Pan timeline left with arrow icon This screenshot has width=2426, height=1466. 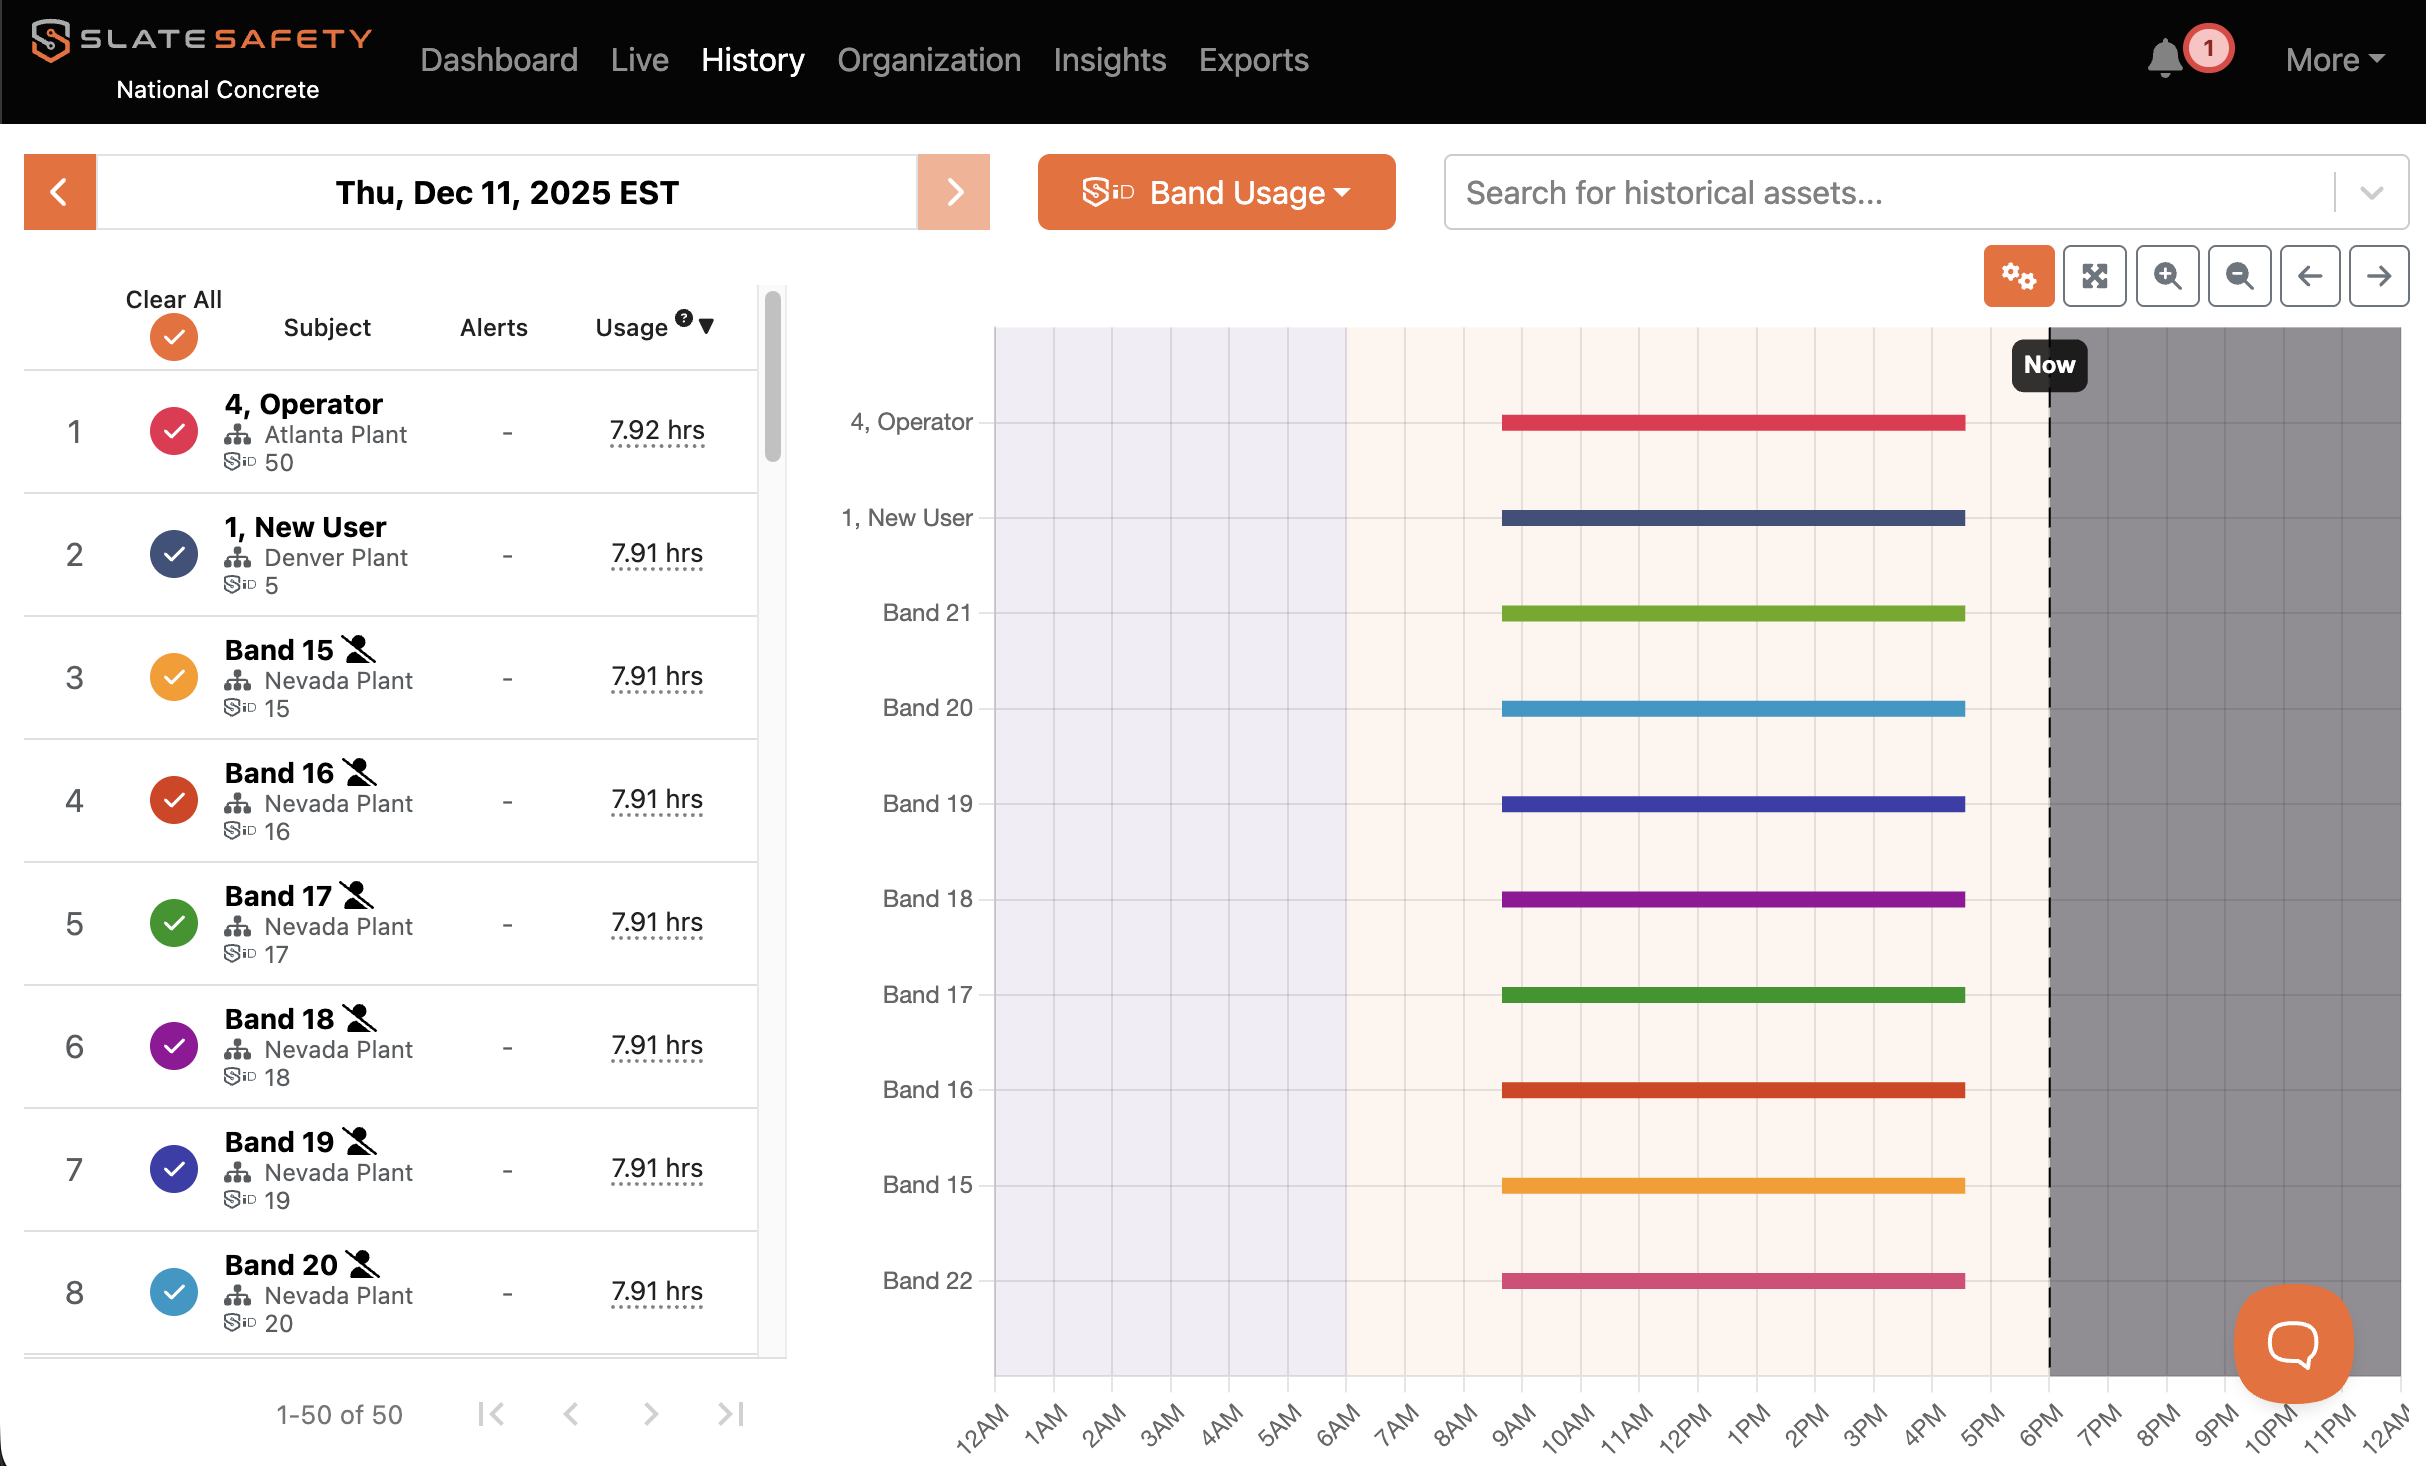point(2310,276)
